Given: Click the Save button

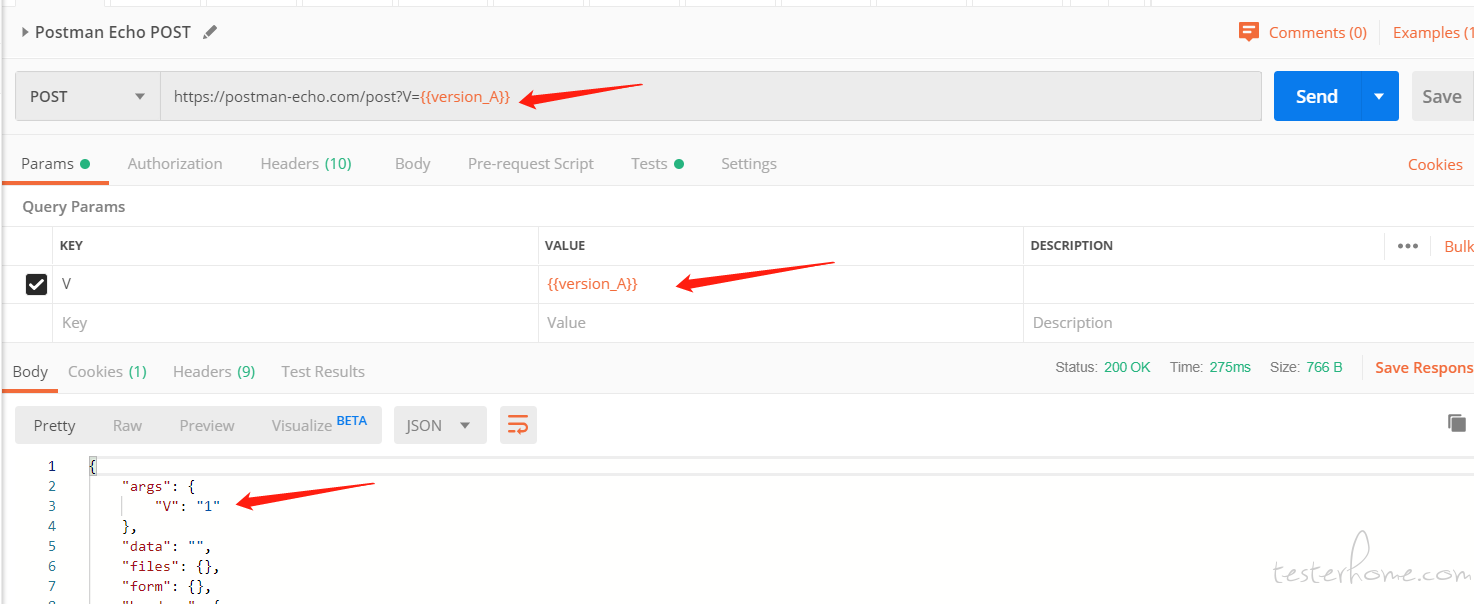Looking at the screenshot, I should tap(1442, 96).
